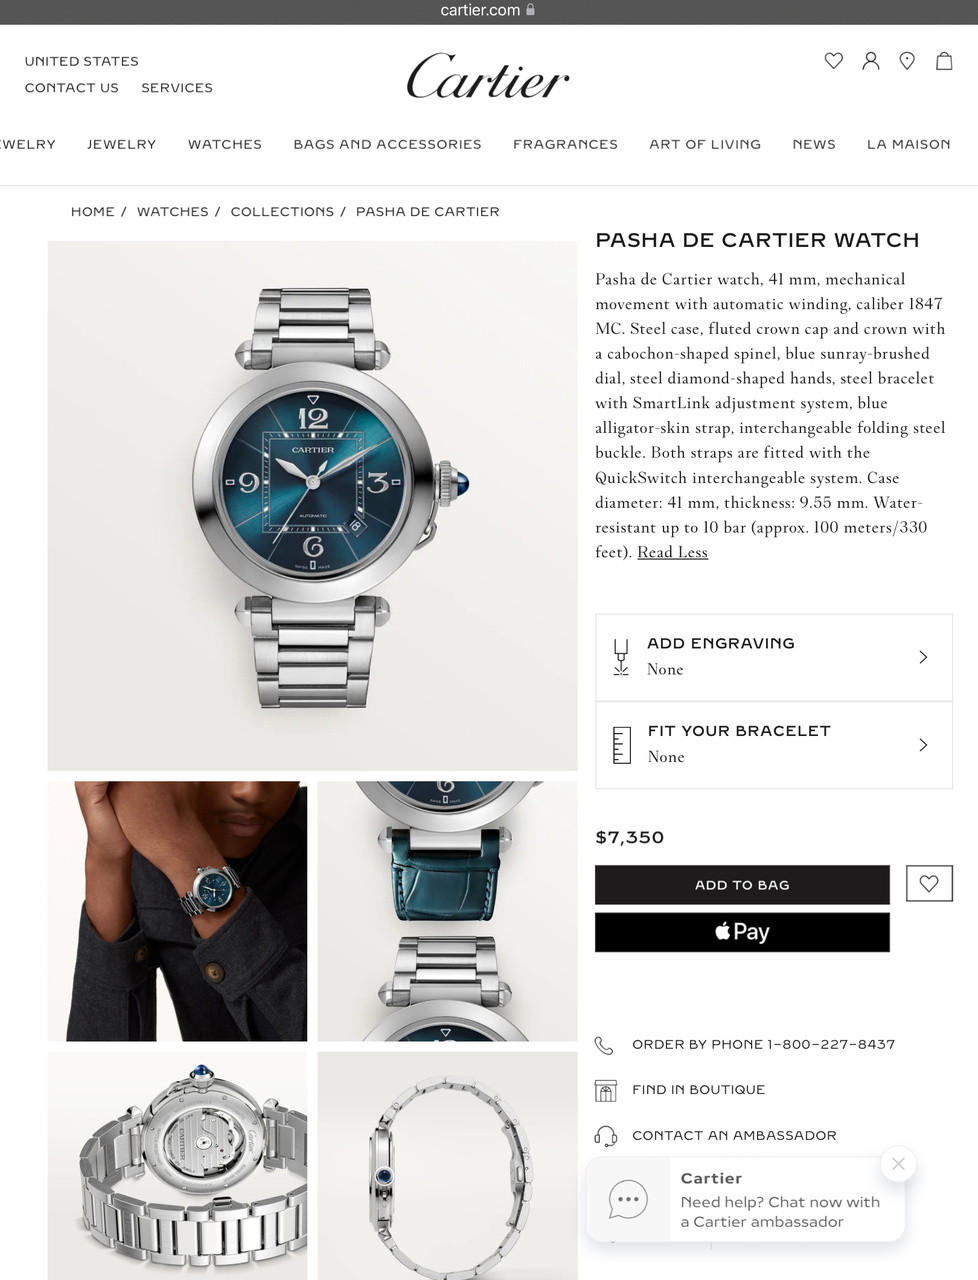Image resolution: width=978 pixels, height=1280 pixels.
Task: Click the Add to Bag button
Action: pos(742,885)
